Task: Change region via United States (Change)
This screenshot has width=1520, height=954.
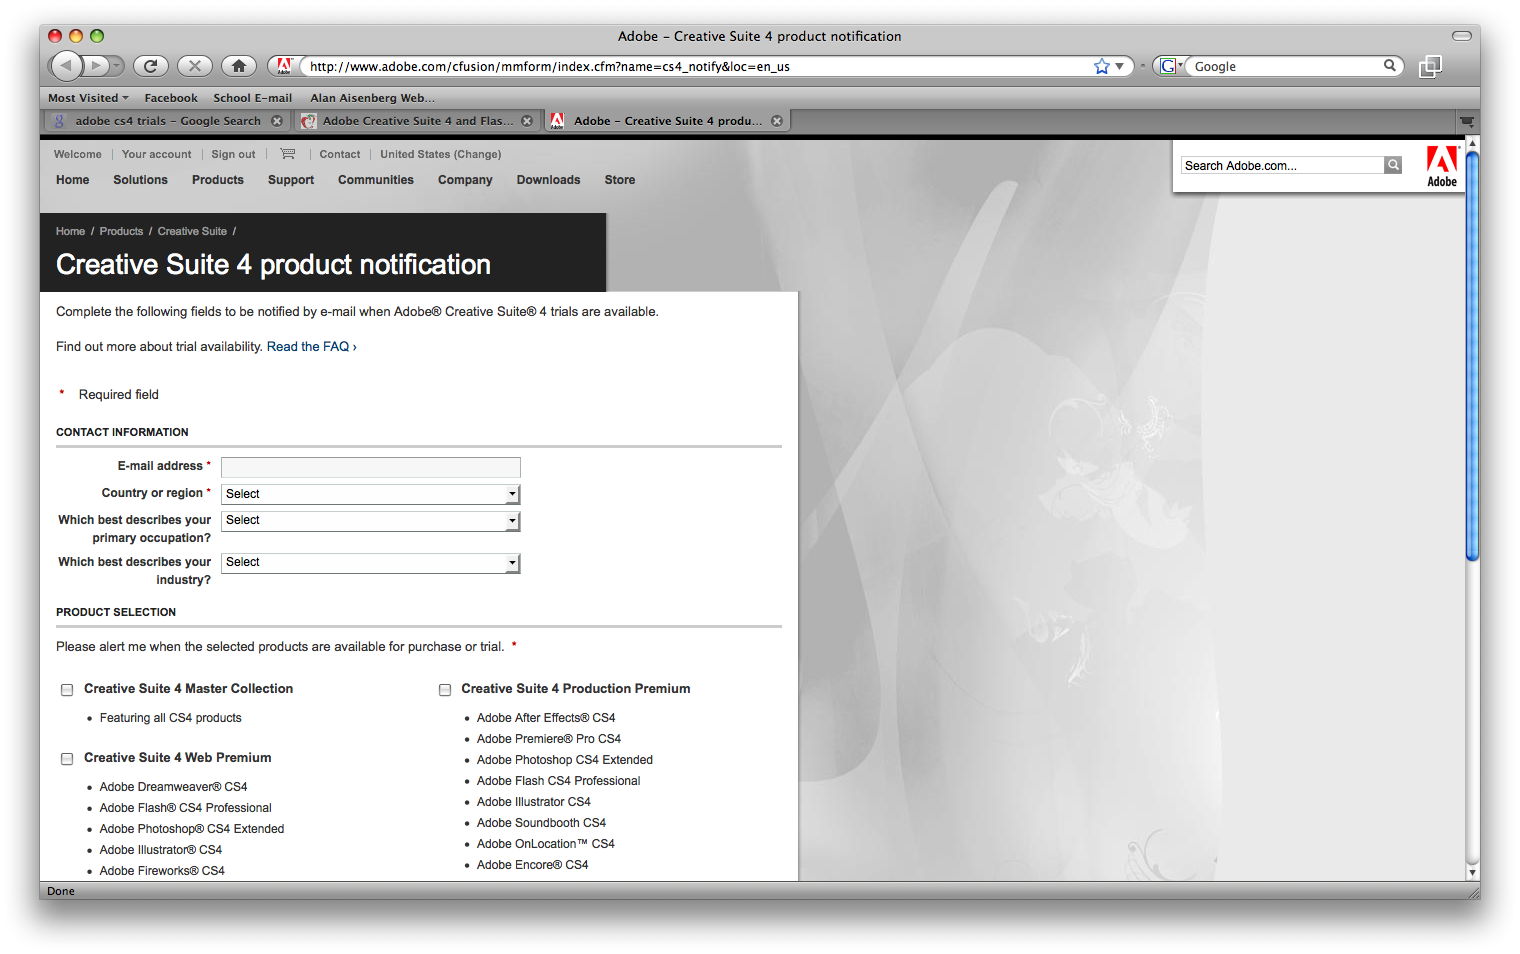Action: click(441, 154)
